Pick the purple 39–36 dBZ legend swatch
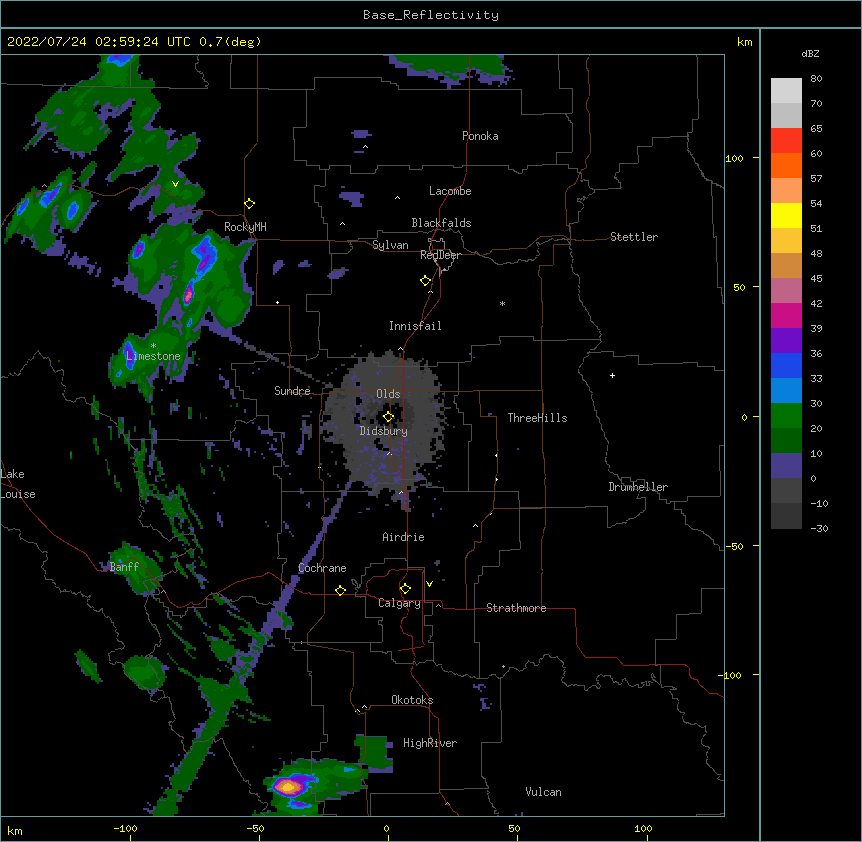Viewport: 862px width, 842px height. click(786, 341)
